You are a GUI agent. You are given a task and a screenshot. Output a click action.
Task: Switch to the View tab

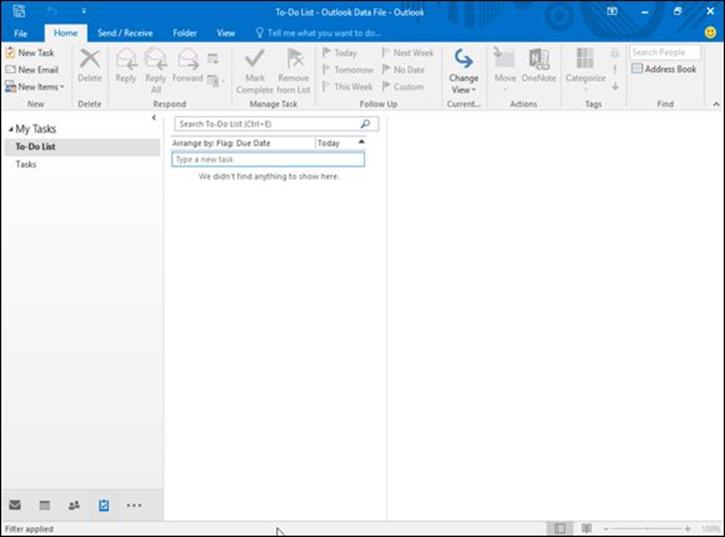click(226, 33)
